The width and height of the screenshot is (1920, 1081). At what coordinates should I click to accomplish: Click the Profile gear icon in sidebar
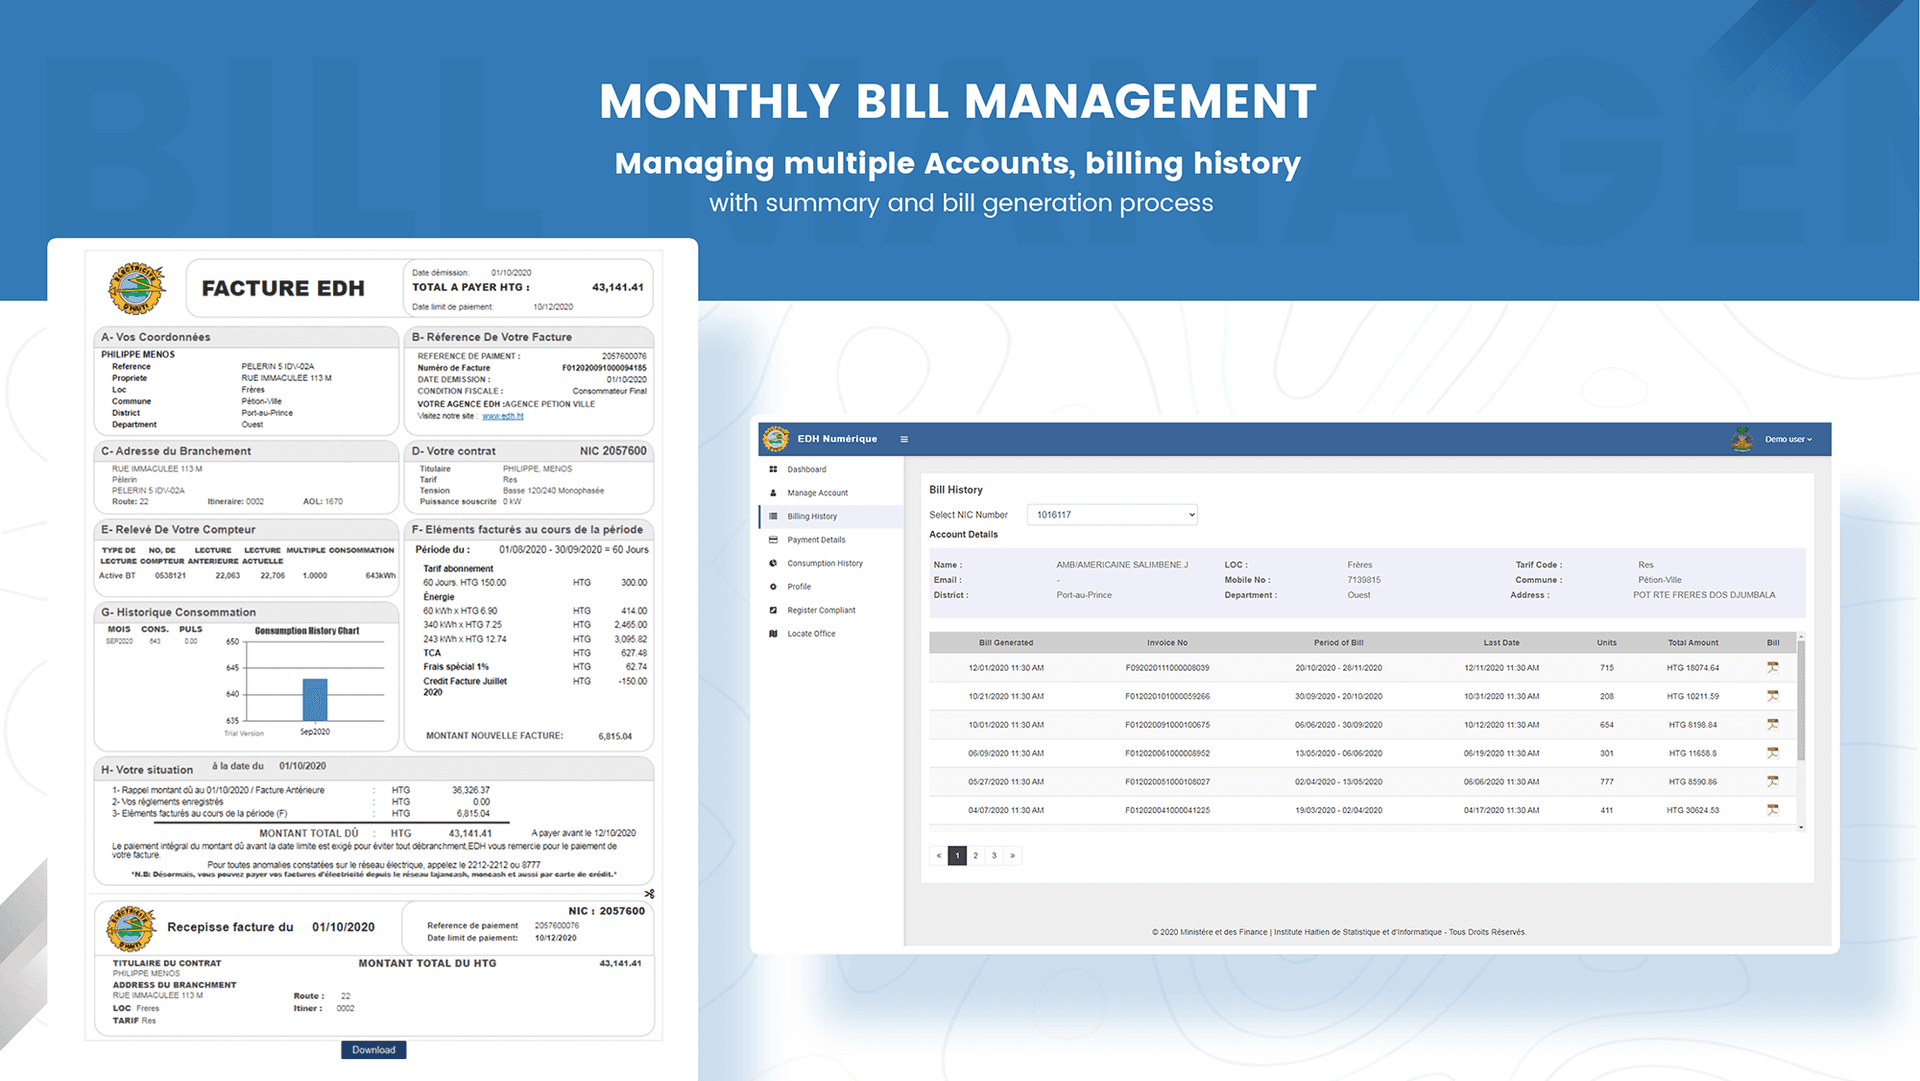pos(773,587)
